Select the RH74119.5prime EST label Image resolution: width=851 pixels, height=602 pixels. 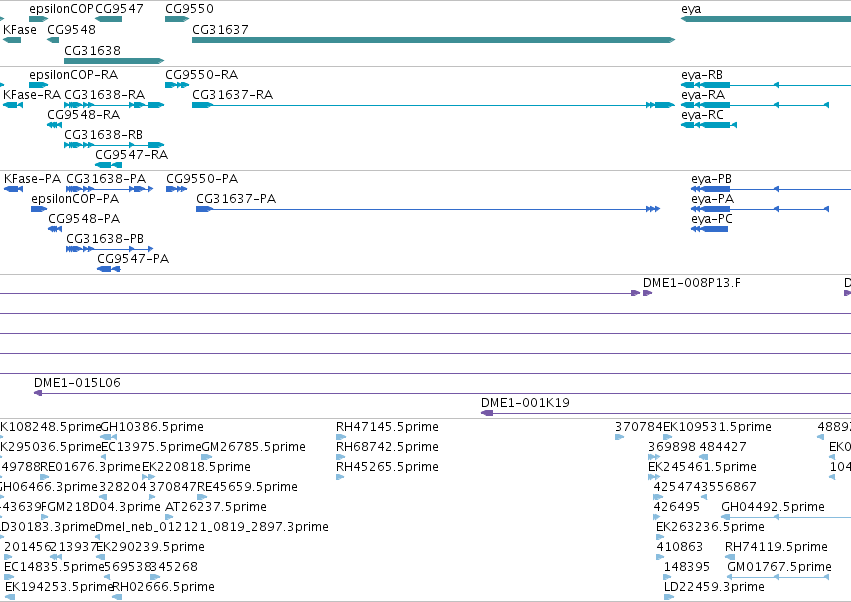(777, 547)
